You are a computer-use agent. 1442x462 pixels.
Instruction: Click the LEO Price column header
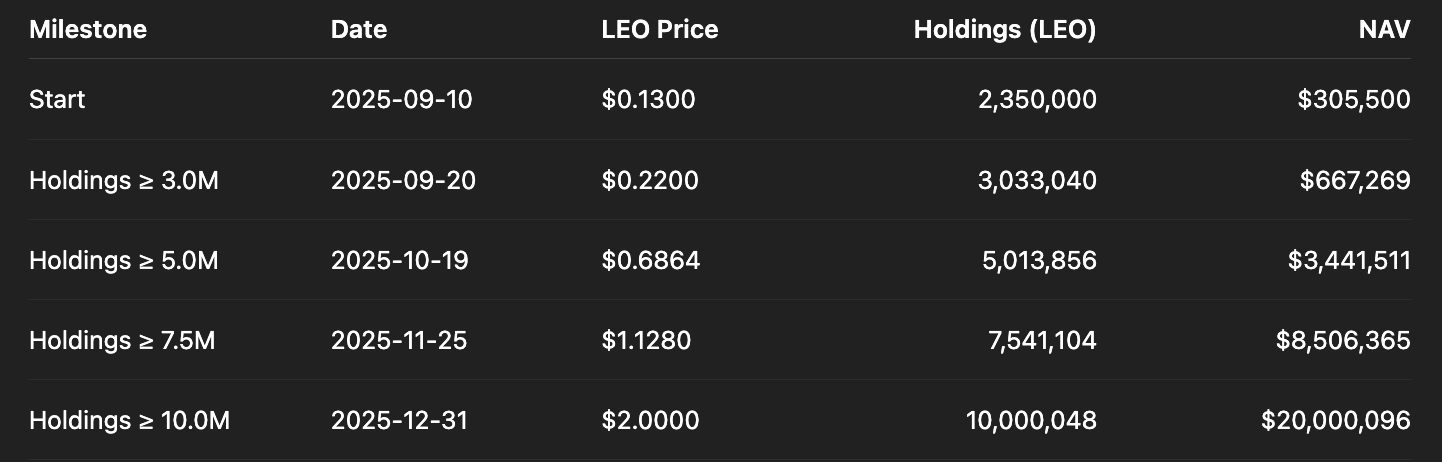tap(660, 30)
